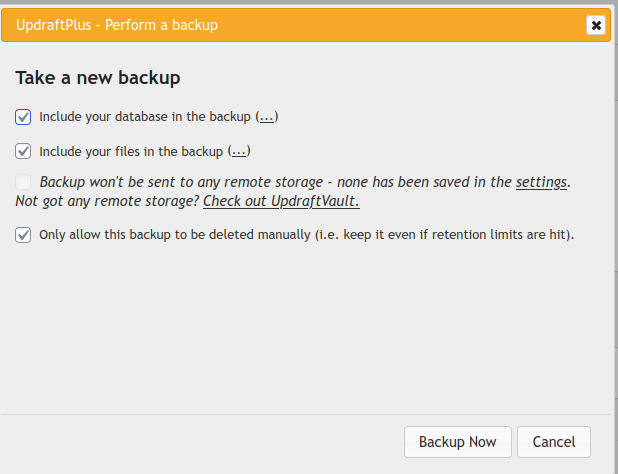Click the 'Include your files in the backup' label
This screenshot has height=474, width=618.
pyautogui.click(x=130, y=152)
